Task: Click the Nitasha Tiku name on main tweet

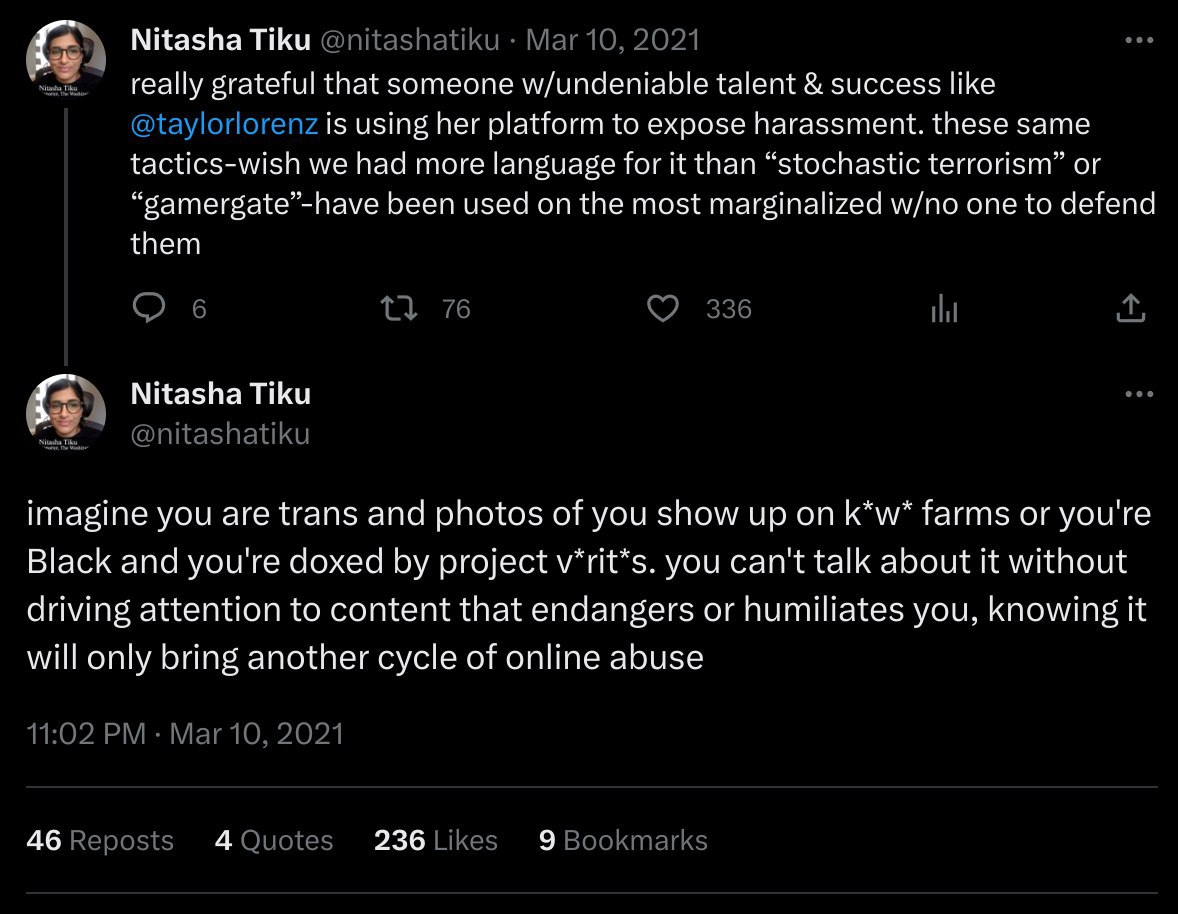Action: [x=220, y=394]
